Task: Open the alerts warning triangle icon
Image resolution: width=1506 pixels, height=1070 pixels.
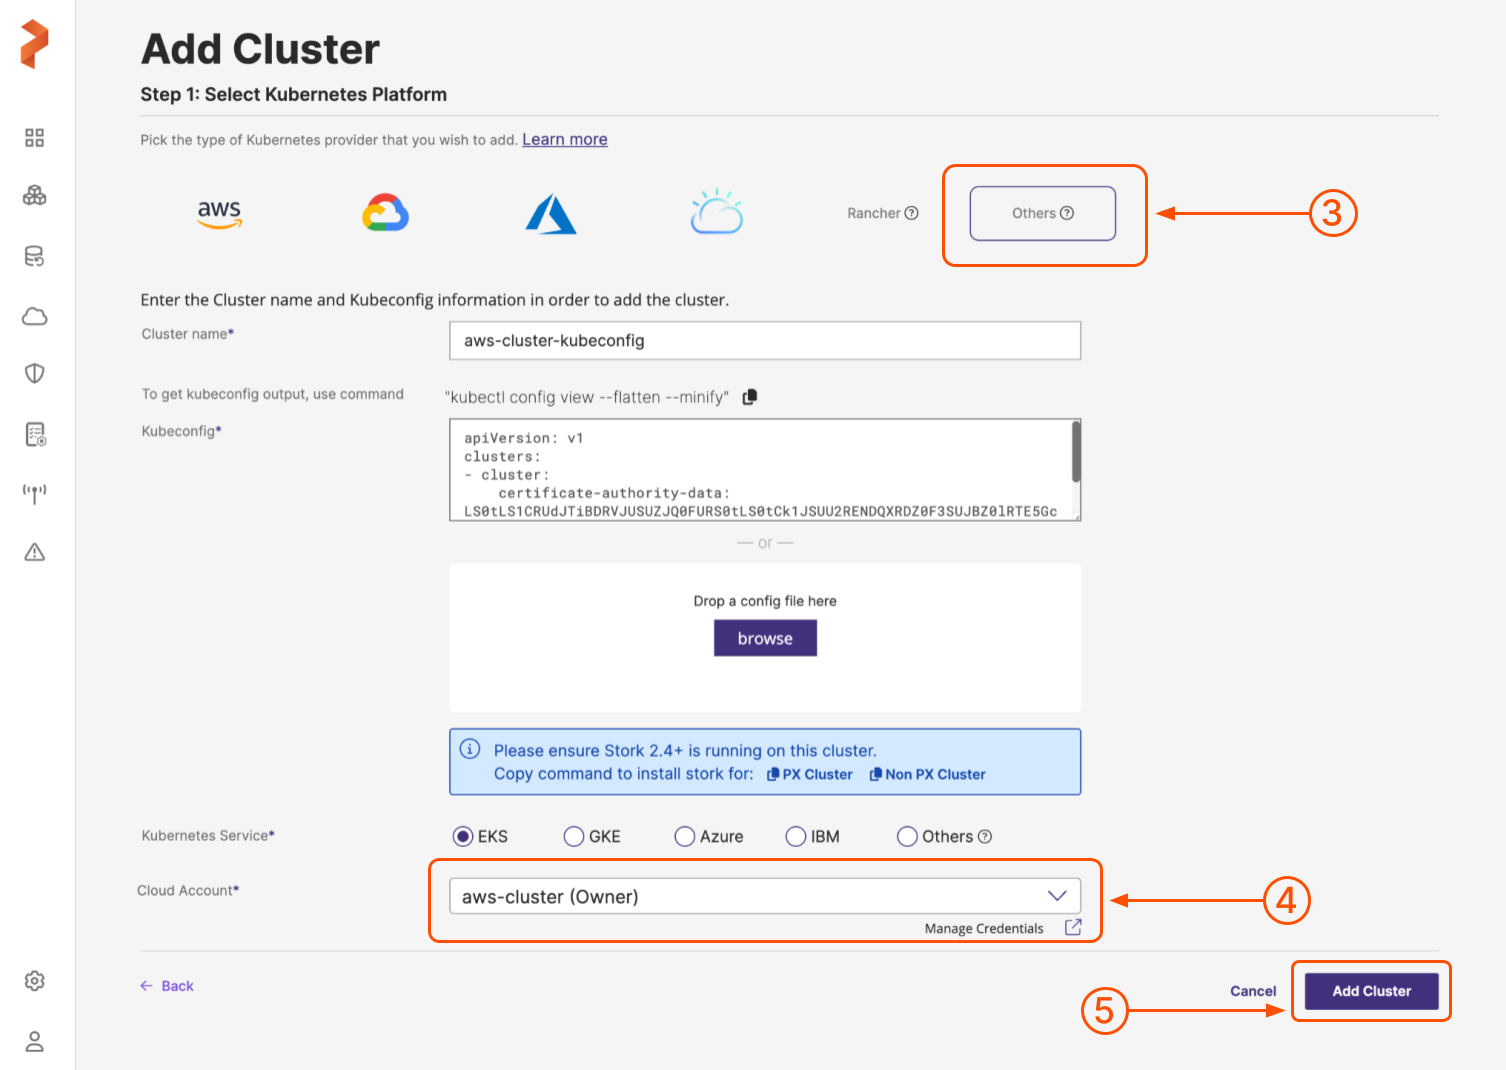Action: (35, 552)
